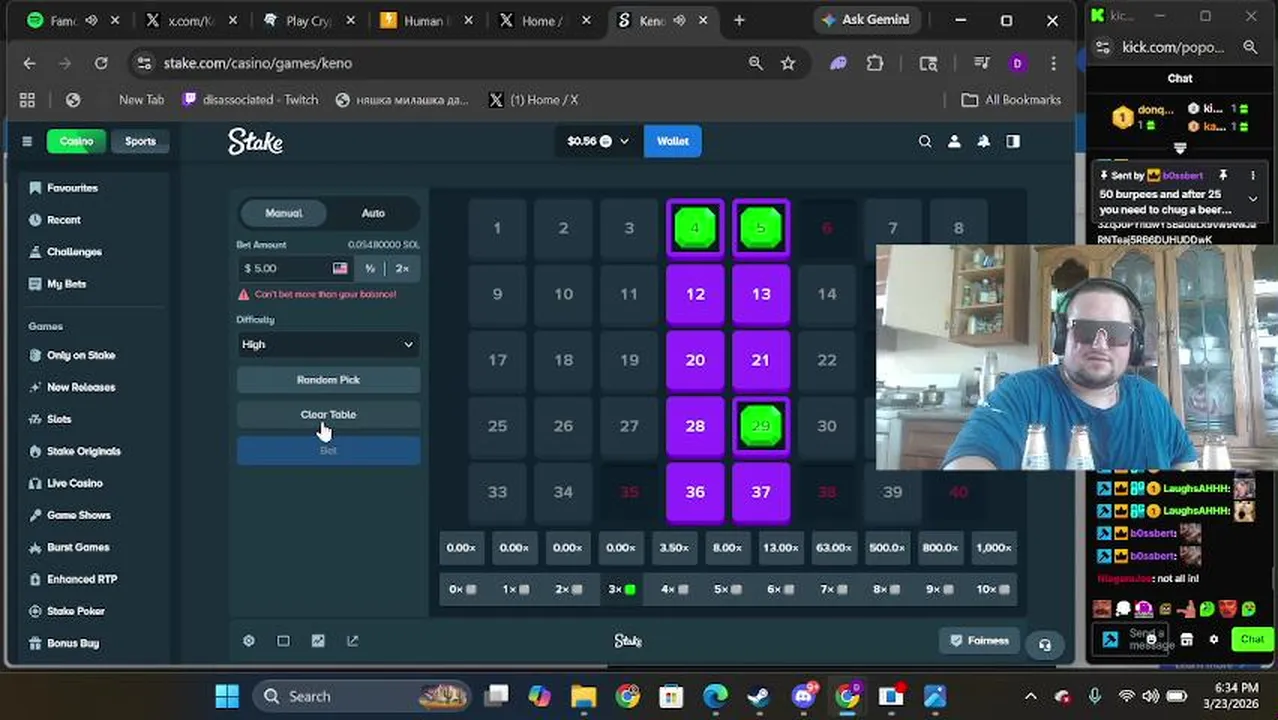Image resolution: width=1278 pixels, height=720 pixels.
Task: Open Live Casino in sidebar
Action: [x=75, y=483]
